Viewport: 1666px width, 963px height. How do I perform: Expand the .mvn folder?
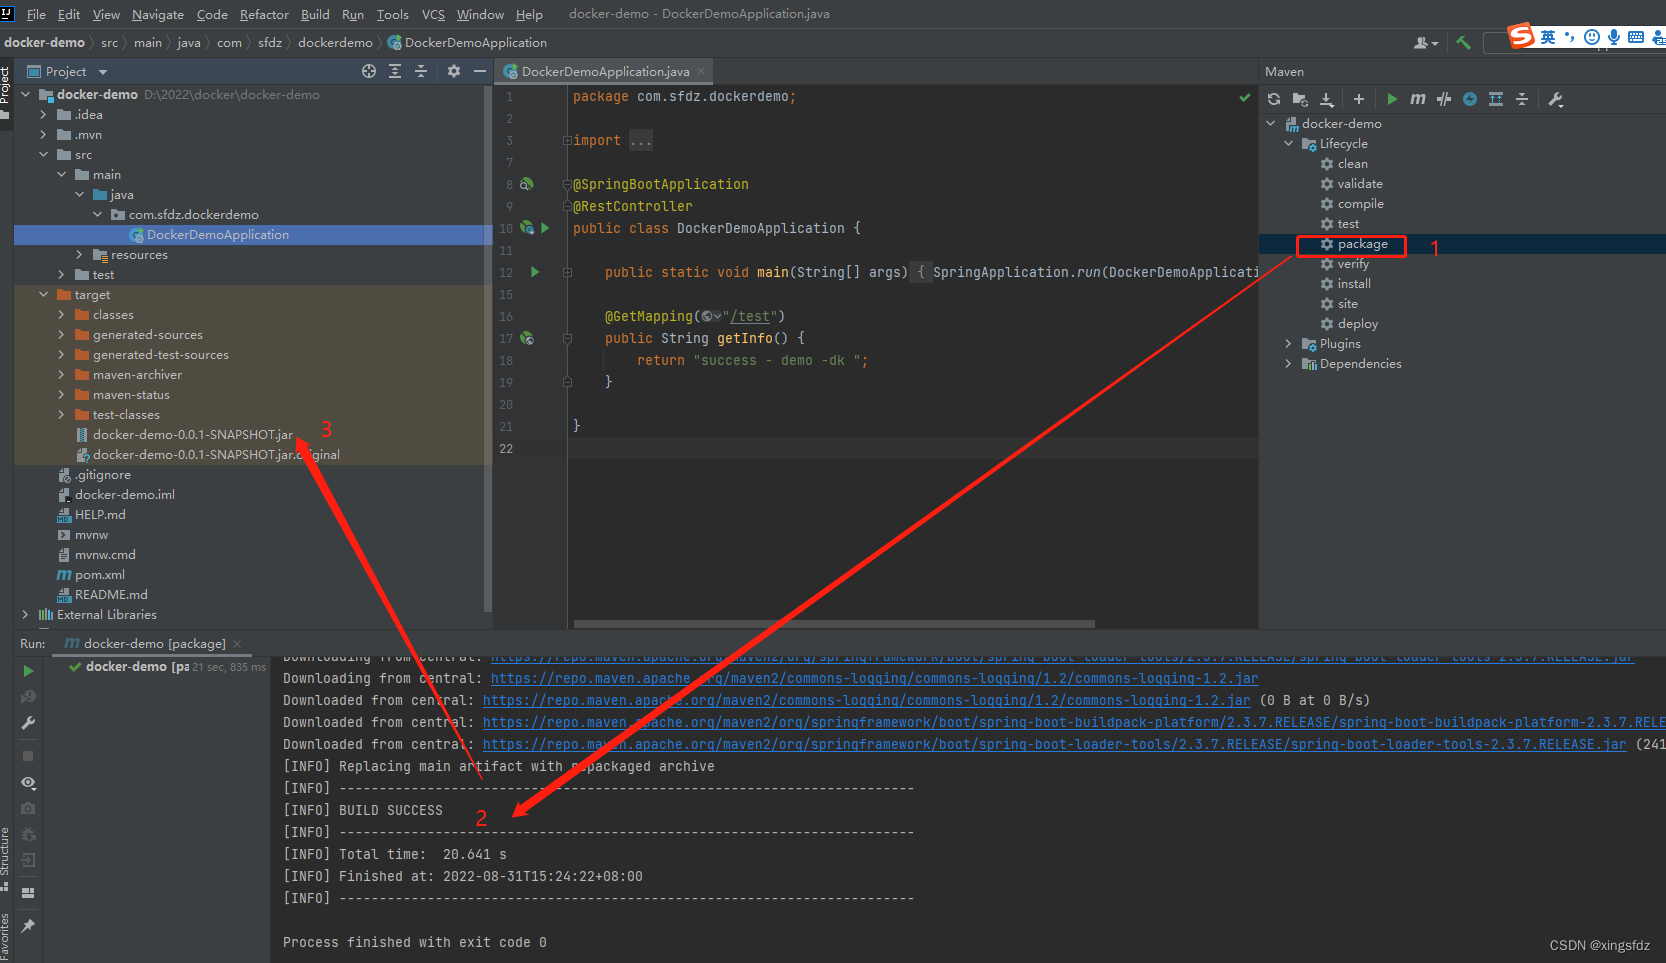coord(43,135)
